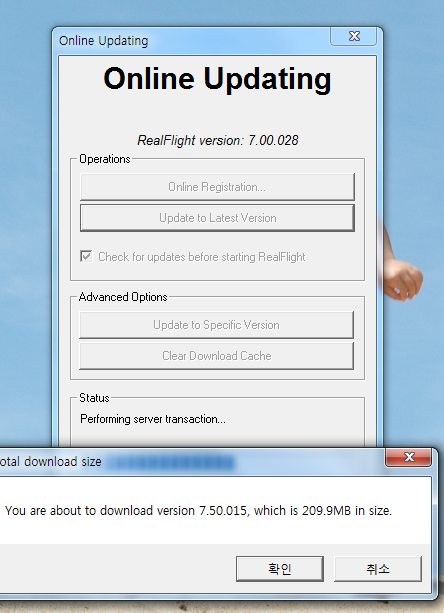
Task: Click the hand on the desktop background
Action: click(403, 274)
